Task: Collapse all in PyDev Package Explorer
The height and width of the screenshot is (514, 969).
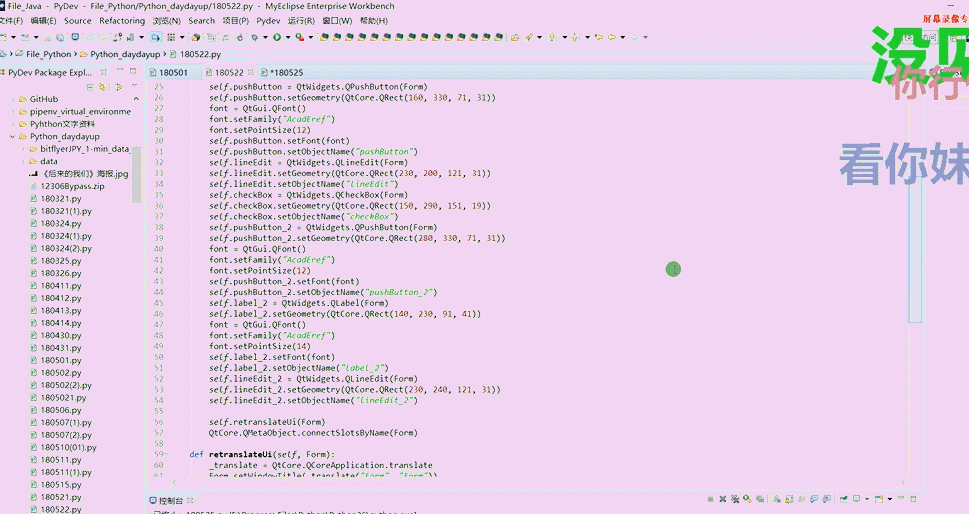Action: 90,87
